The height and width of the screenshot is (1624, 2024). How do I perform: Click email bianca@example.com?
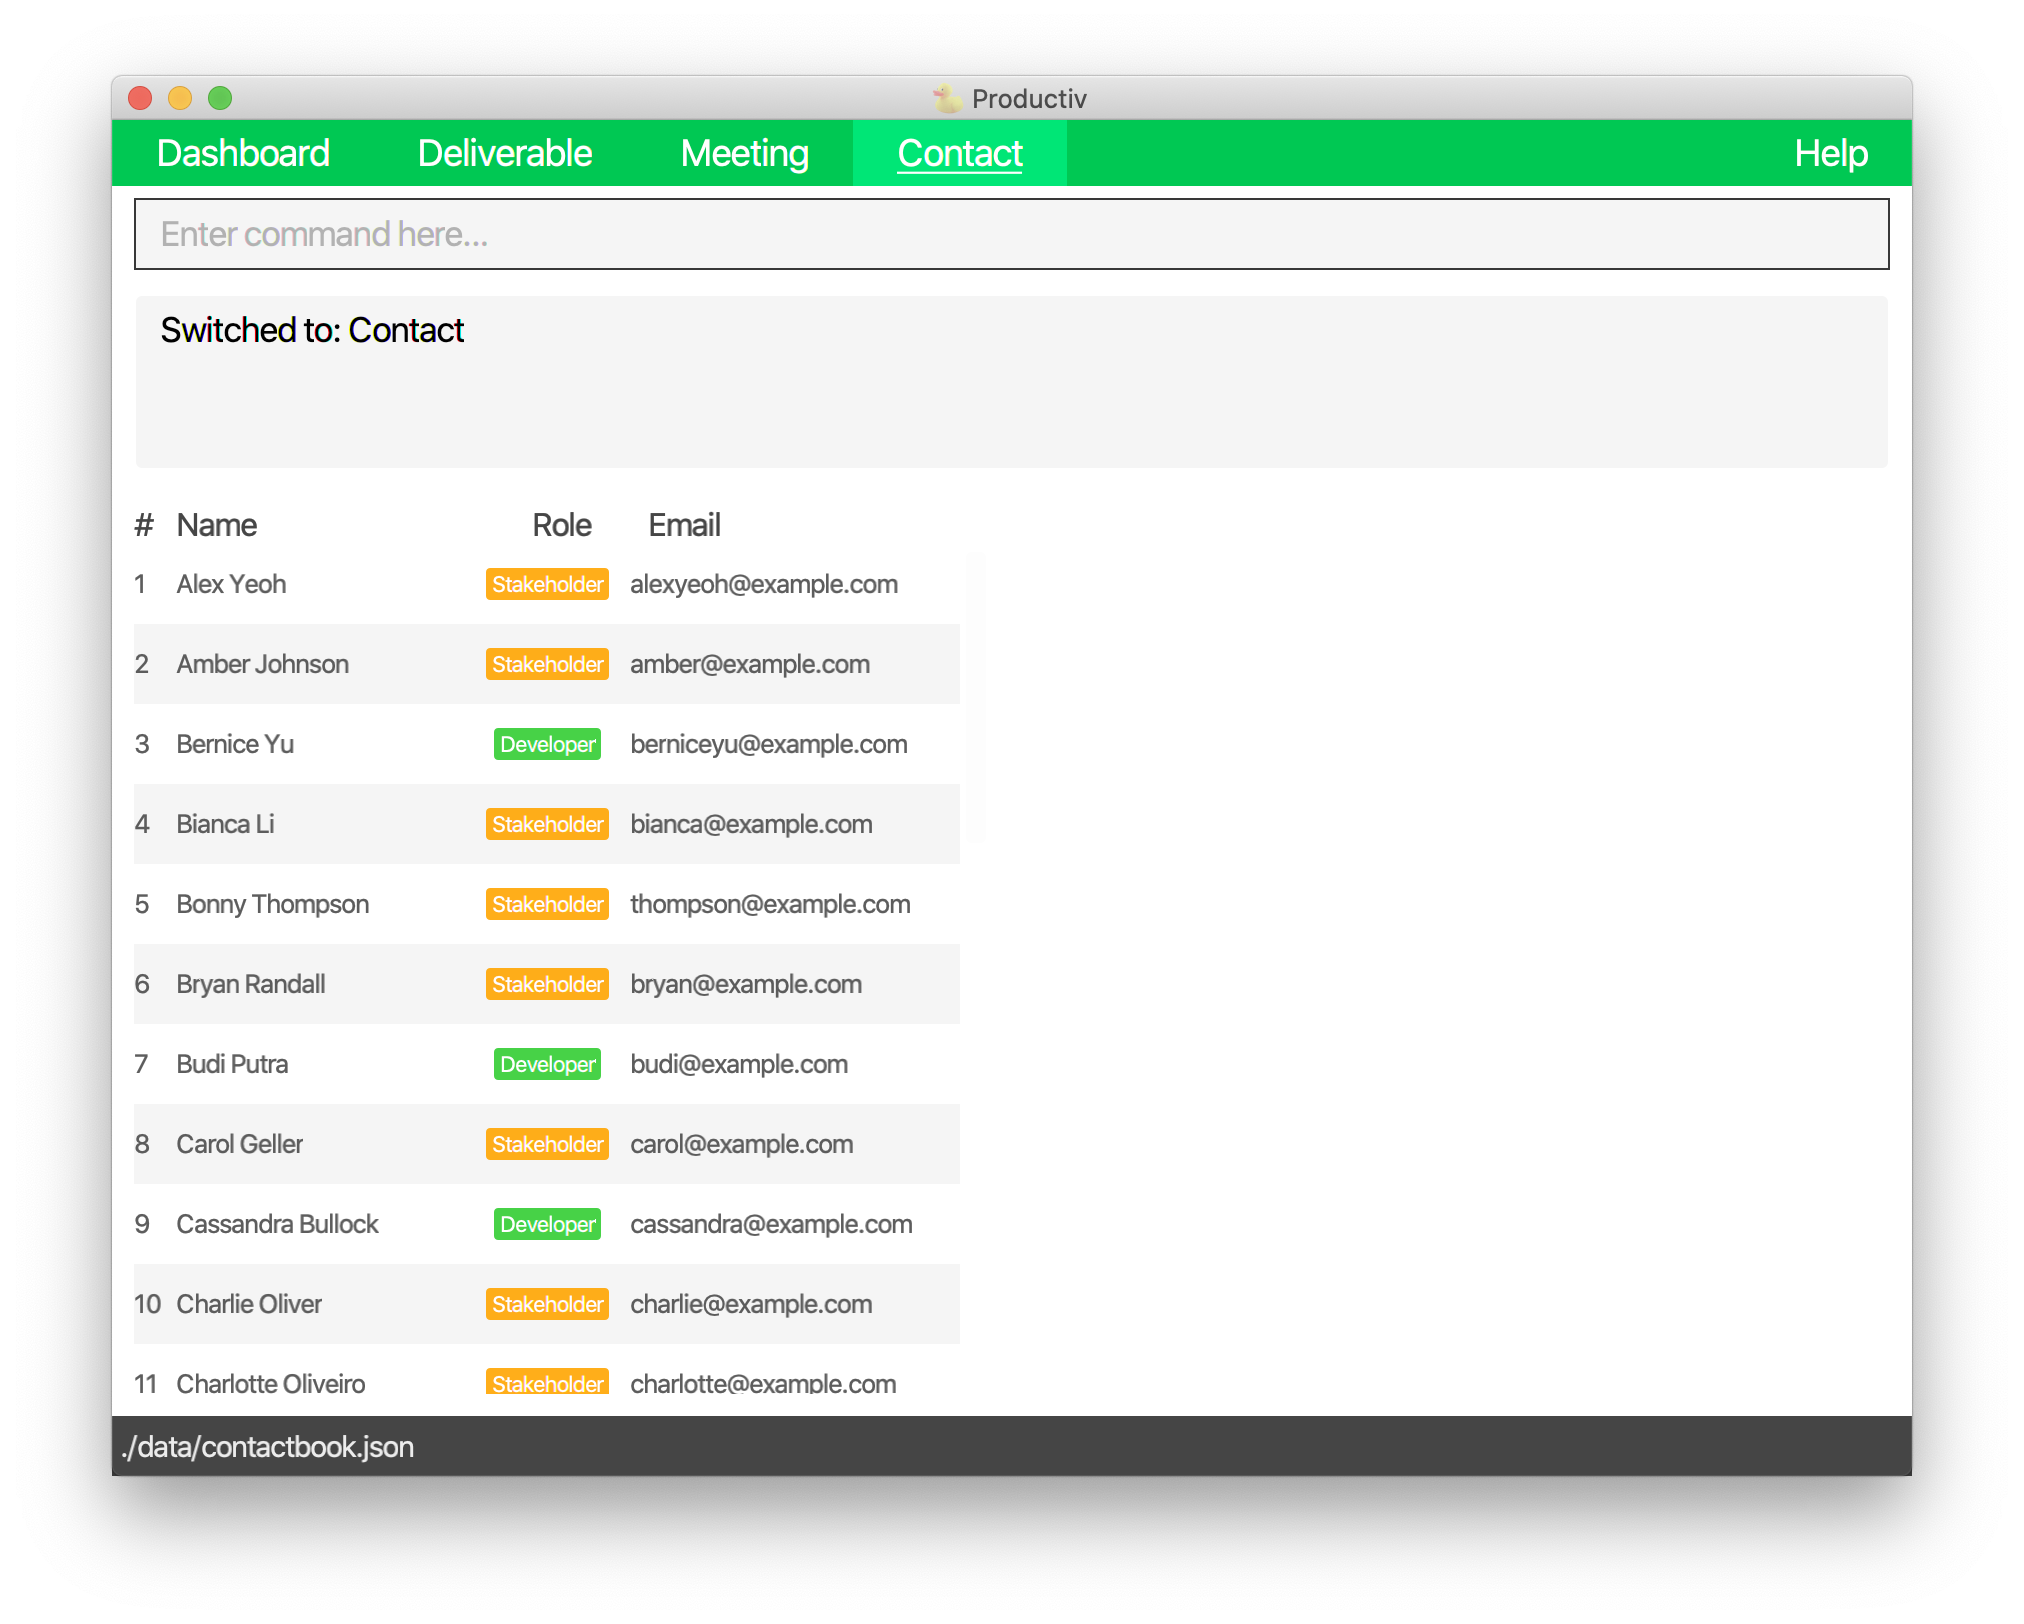tap(751, 824)
